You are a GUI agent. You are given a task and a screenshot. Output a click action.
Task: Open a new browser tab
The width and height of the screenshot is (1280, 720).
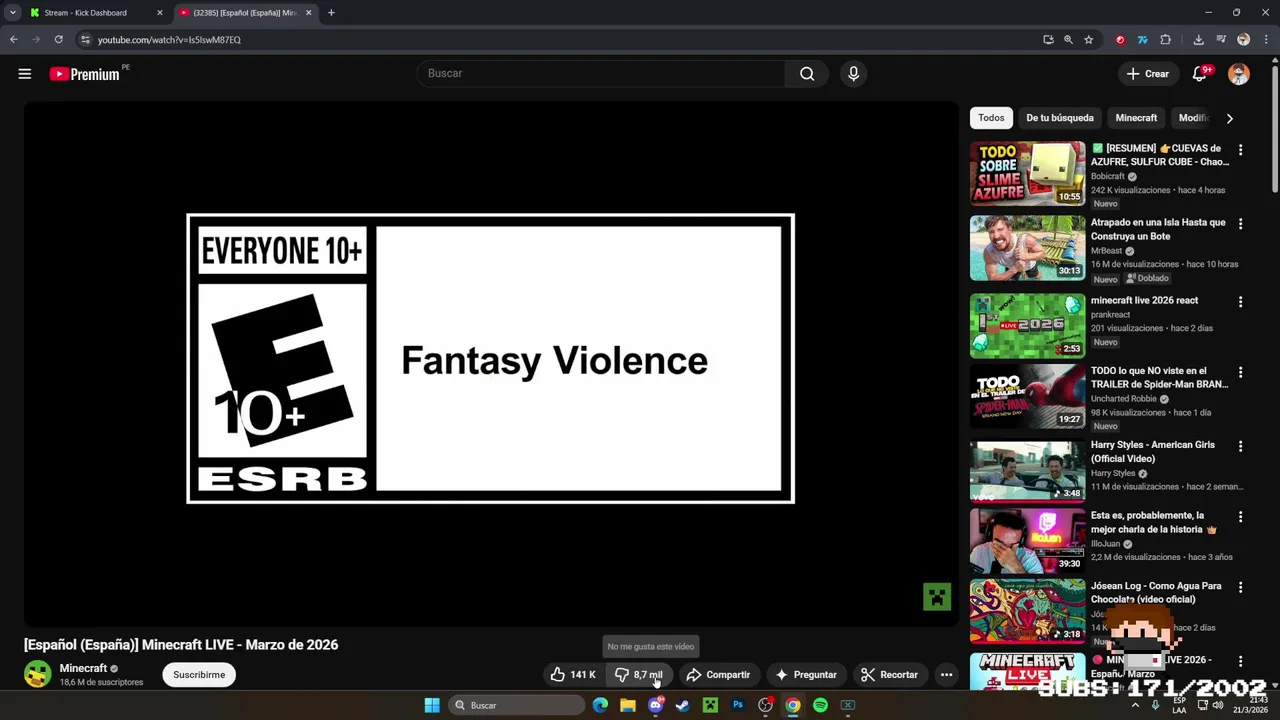coord(331,13)
